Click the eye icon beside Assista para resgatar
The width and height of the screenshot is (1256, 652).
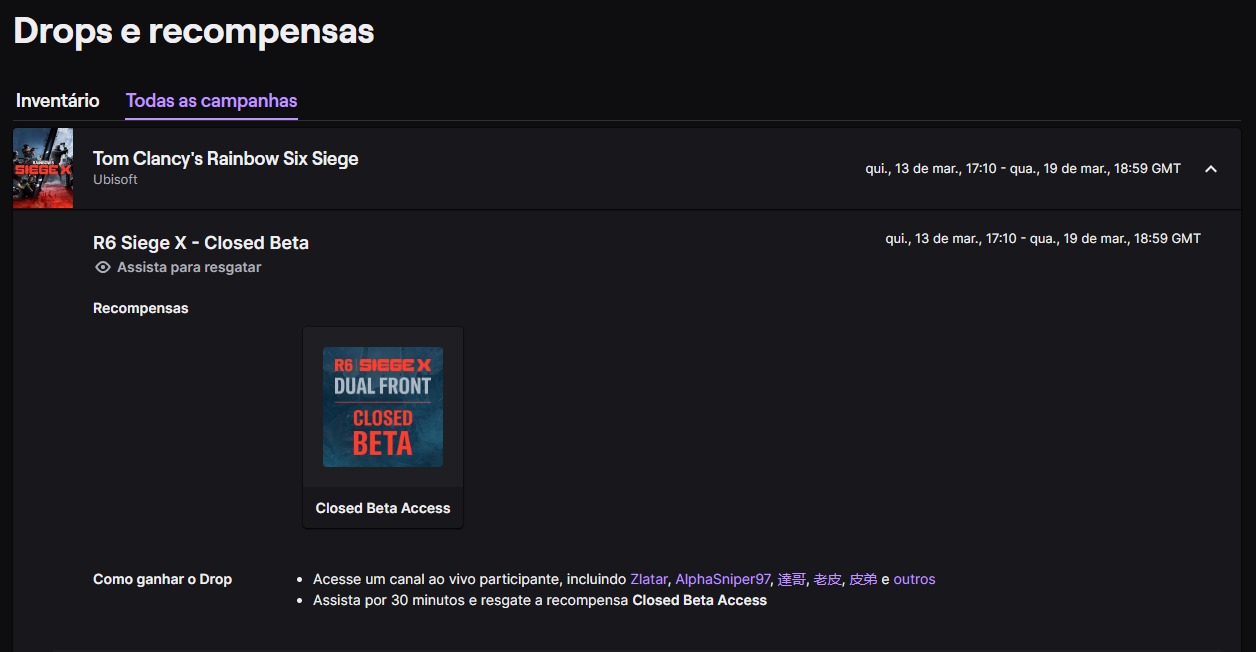102,267
